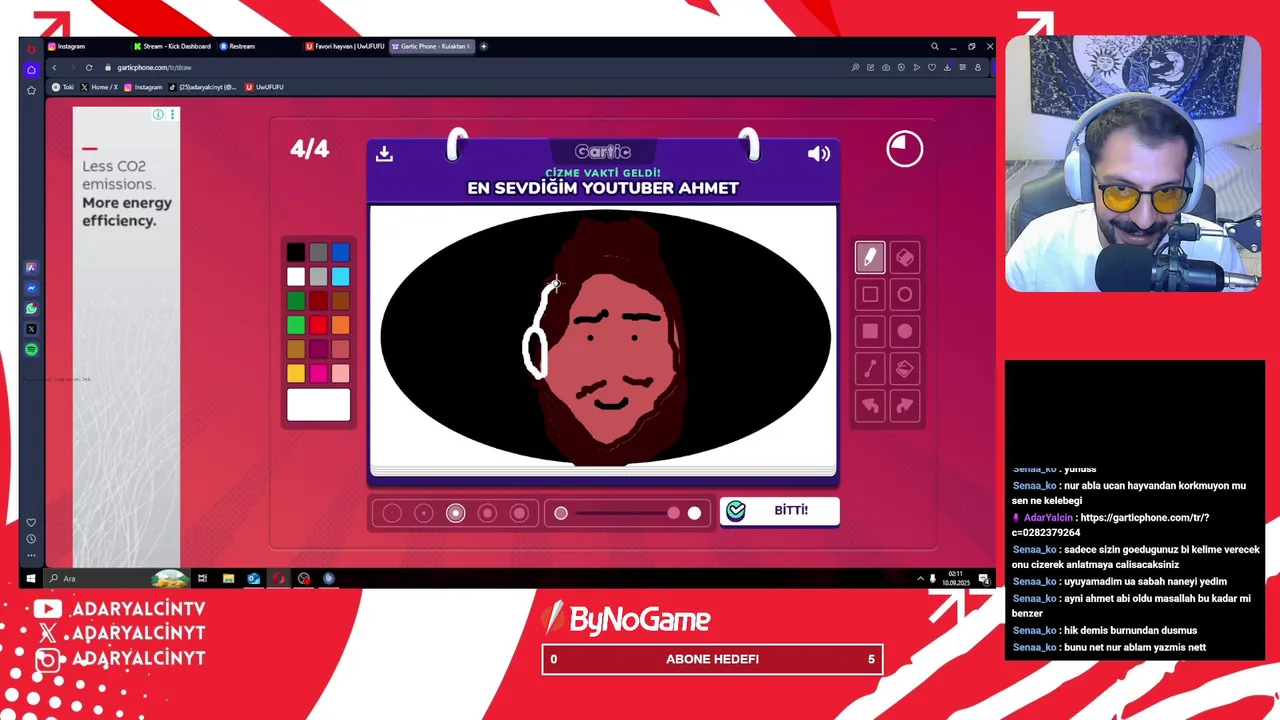Pick the filled circle tool
The width and height of the screenshot is (1280, 720).
coord(905,331)
